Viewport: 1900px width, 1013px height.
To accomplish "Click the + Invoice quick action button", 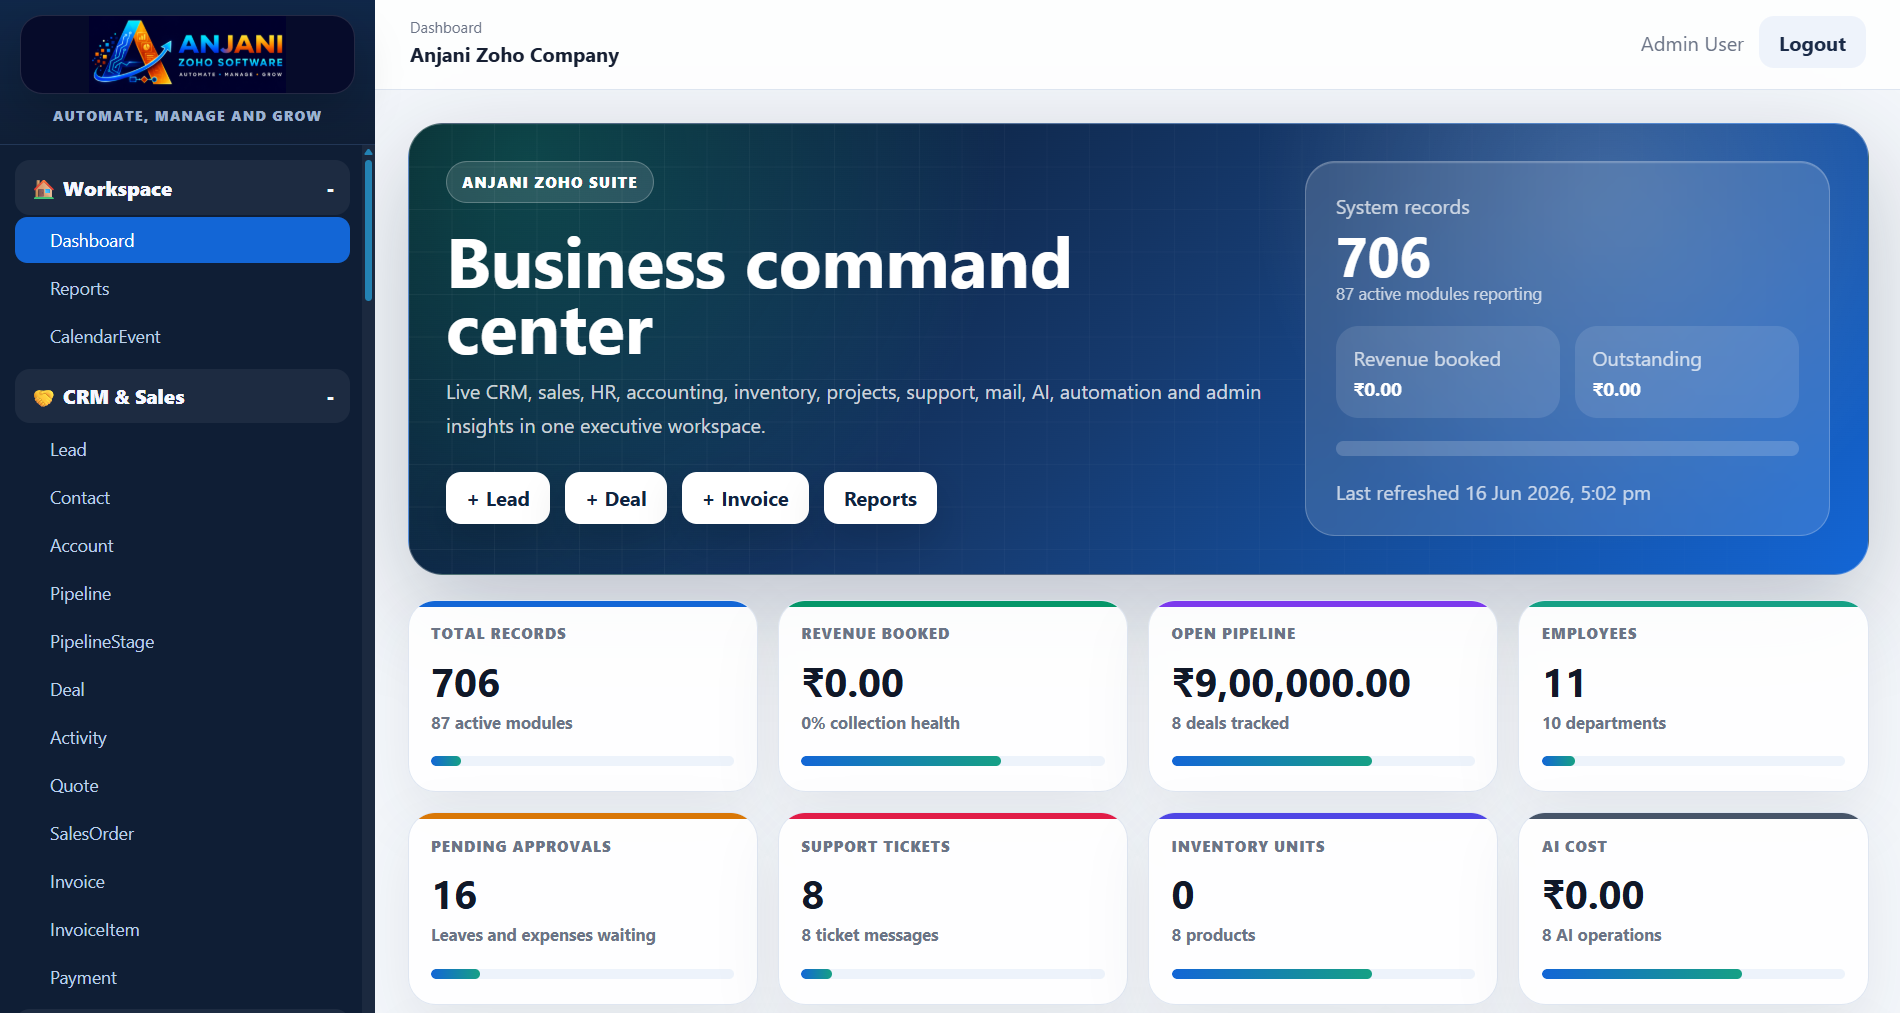I will 745,498.
